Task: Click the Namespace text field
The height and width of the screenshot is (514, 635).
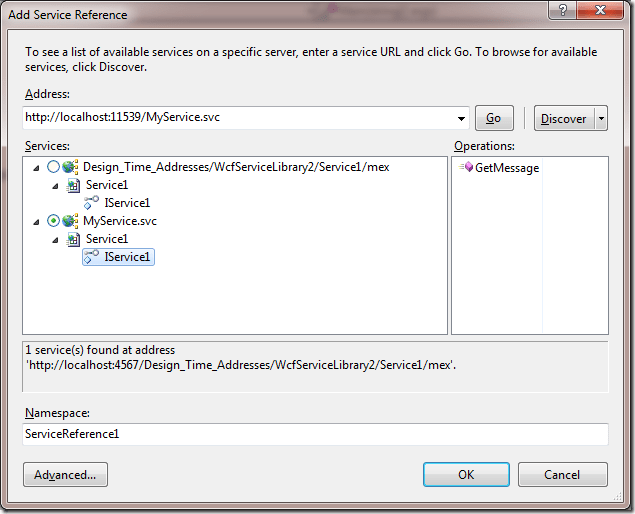Action: tap(315, 434)
